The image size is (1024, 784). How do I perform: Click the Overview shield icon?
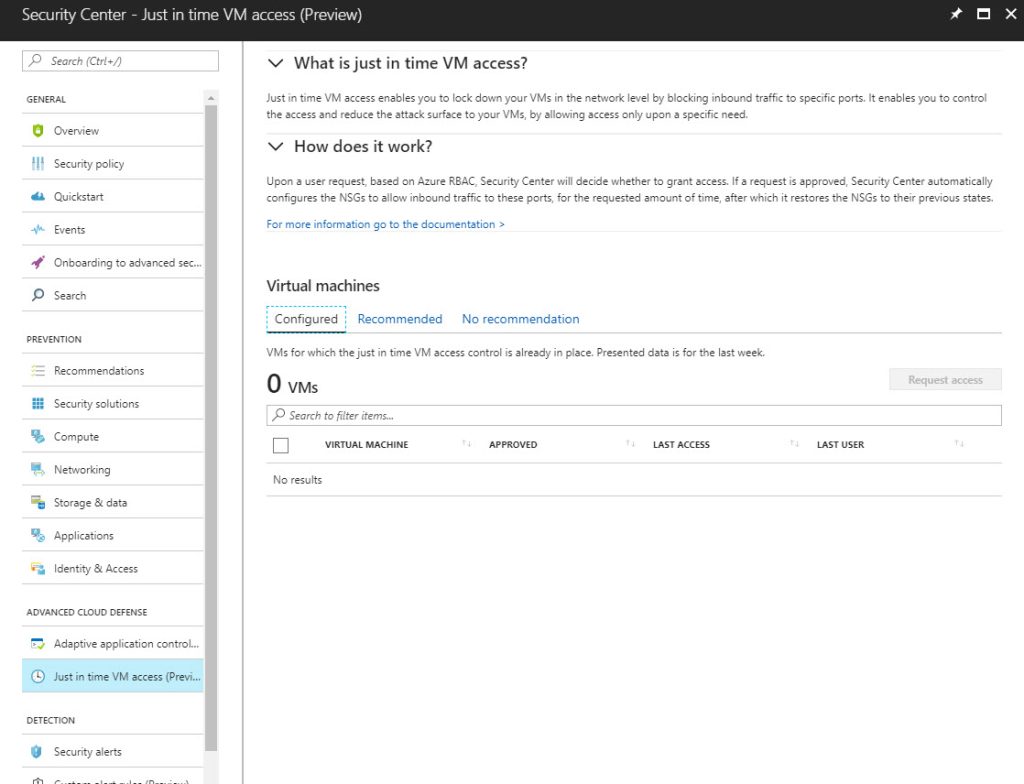coord(38,131)
